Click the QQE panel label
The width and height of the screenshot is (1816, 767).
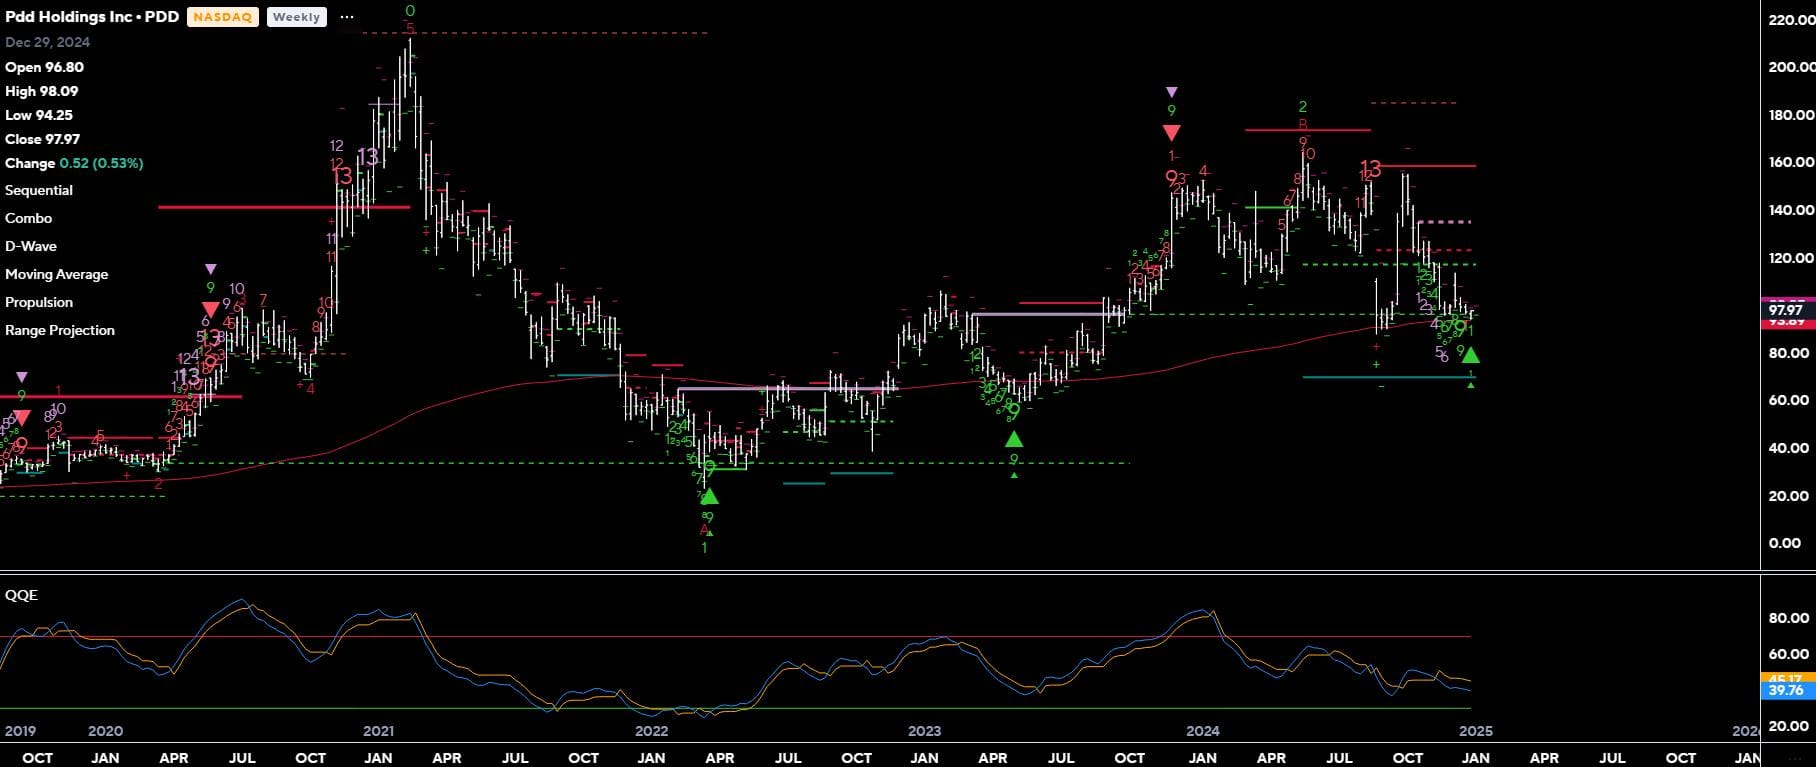tap(21, 595)
